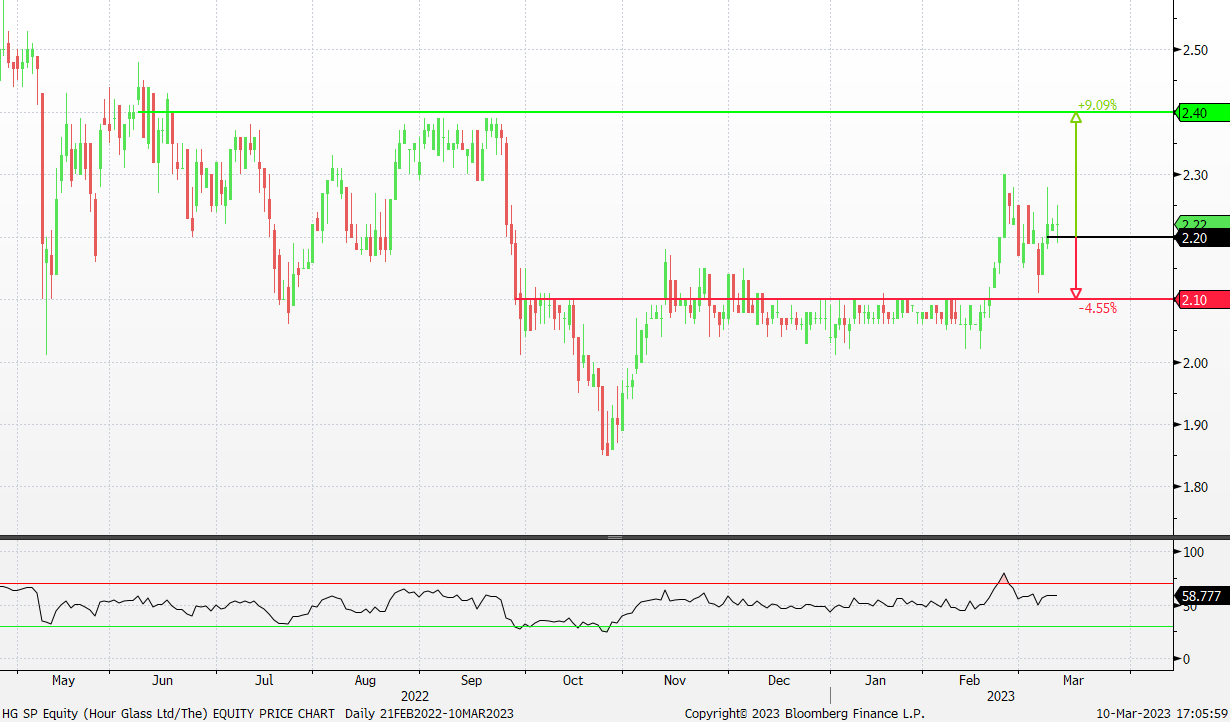The image size is (1230, 722).
Task: Click the red 2.10 price level label
Action: click(1202, 300)
